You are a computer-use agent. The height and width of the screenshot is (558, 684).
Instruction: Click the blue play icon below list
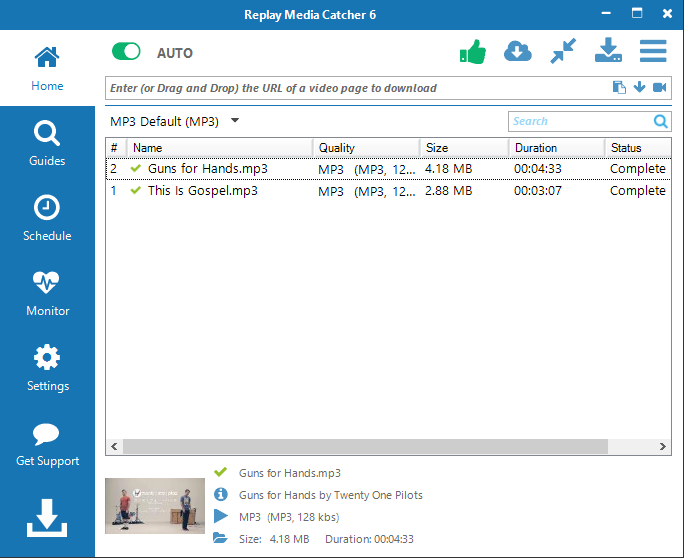[x=220, y=516]
